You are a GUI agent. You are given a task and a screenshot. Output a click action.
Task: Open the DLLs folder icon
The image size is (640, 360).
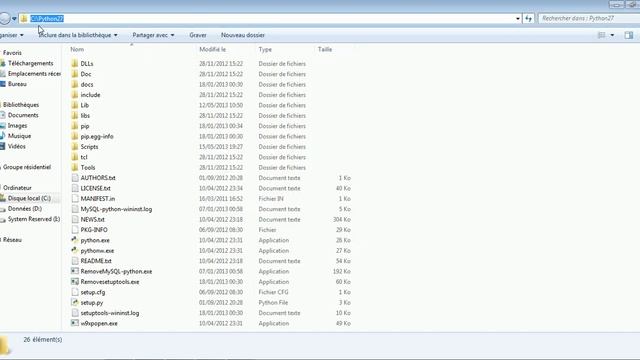75,64
